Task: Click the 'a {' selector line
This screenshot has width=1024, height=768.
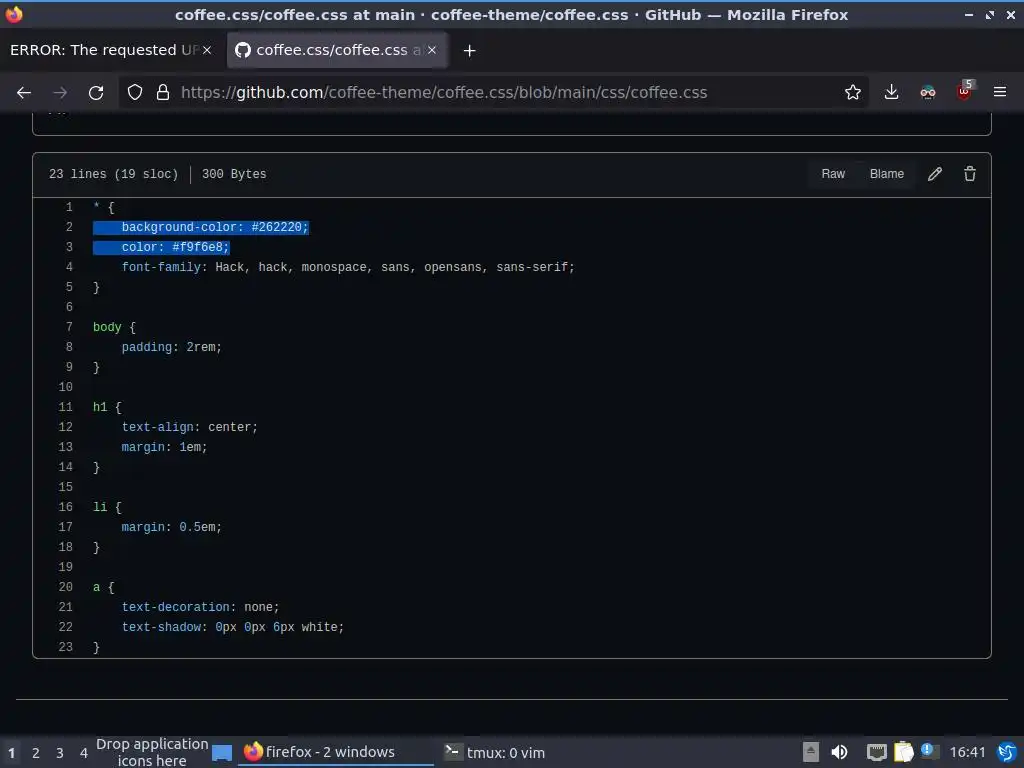Action: point(103,587)
